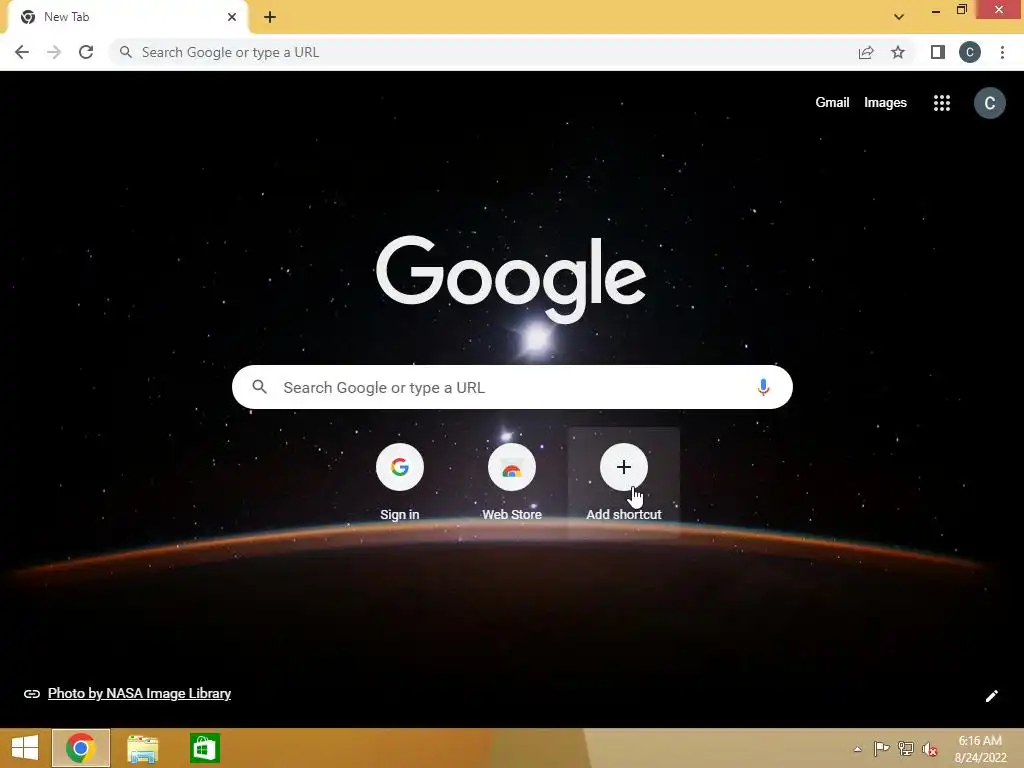The image size is (1024, 768).
Task: Open the Windows Start button
Action: coord(25,748)
